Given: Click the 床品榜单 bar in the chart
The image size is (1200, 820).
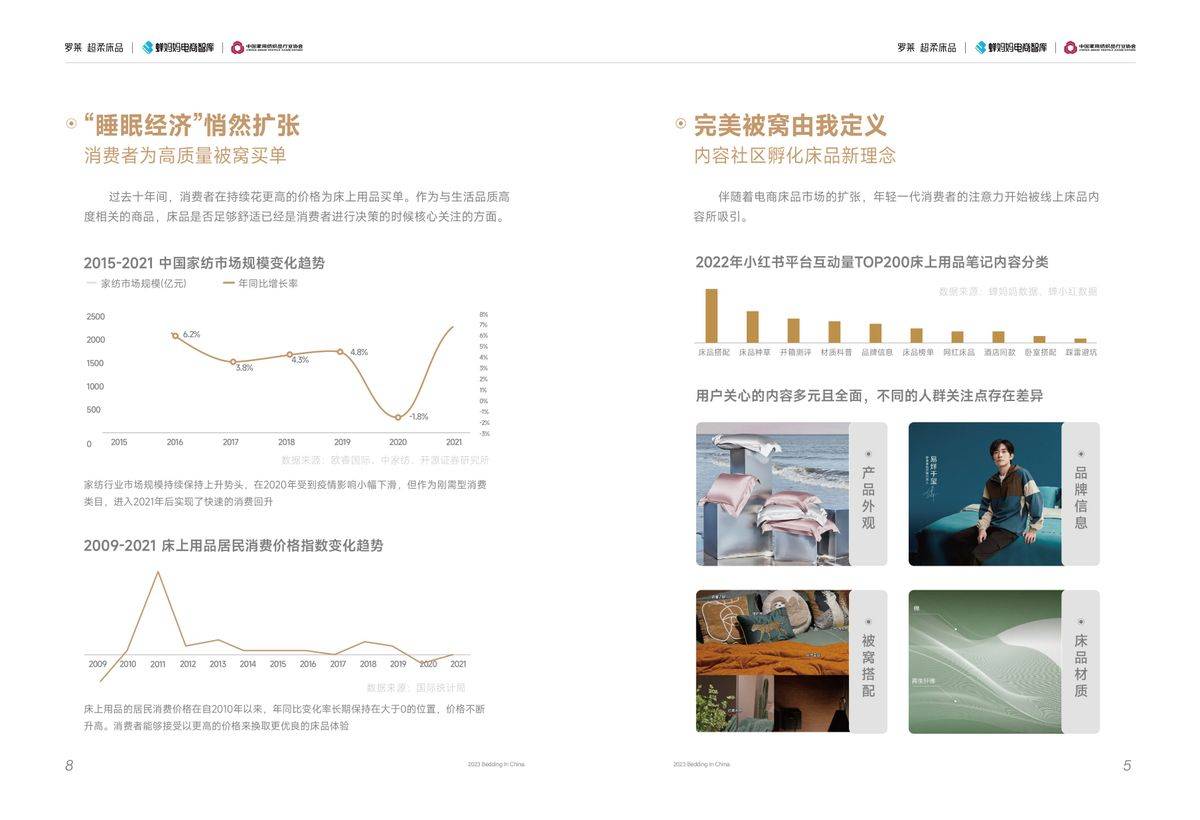Looking at the screenshot, I should coord(917,336).
